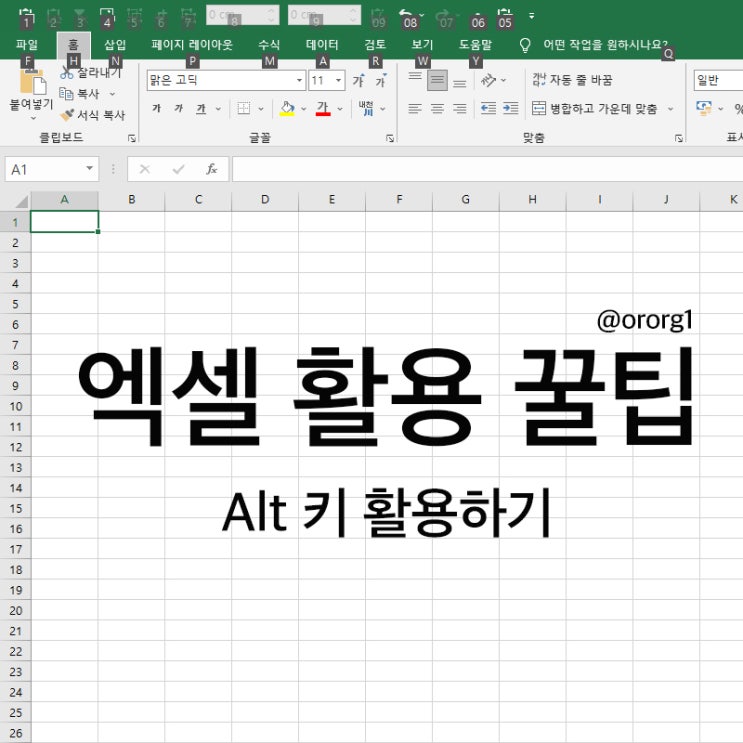This screenshot has height=743, width=743.
Task: Increase font size with larger 가 icon
Action: pos(358,81)
